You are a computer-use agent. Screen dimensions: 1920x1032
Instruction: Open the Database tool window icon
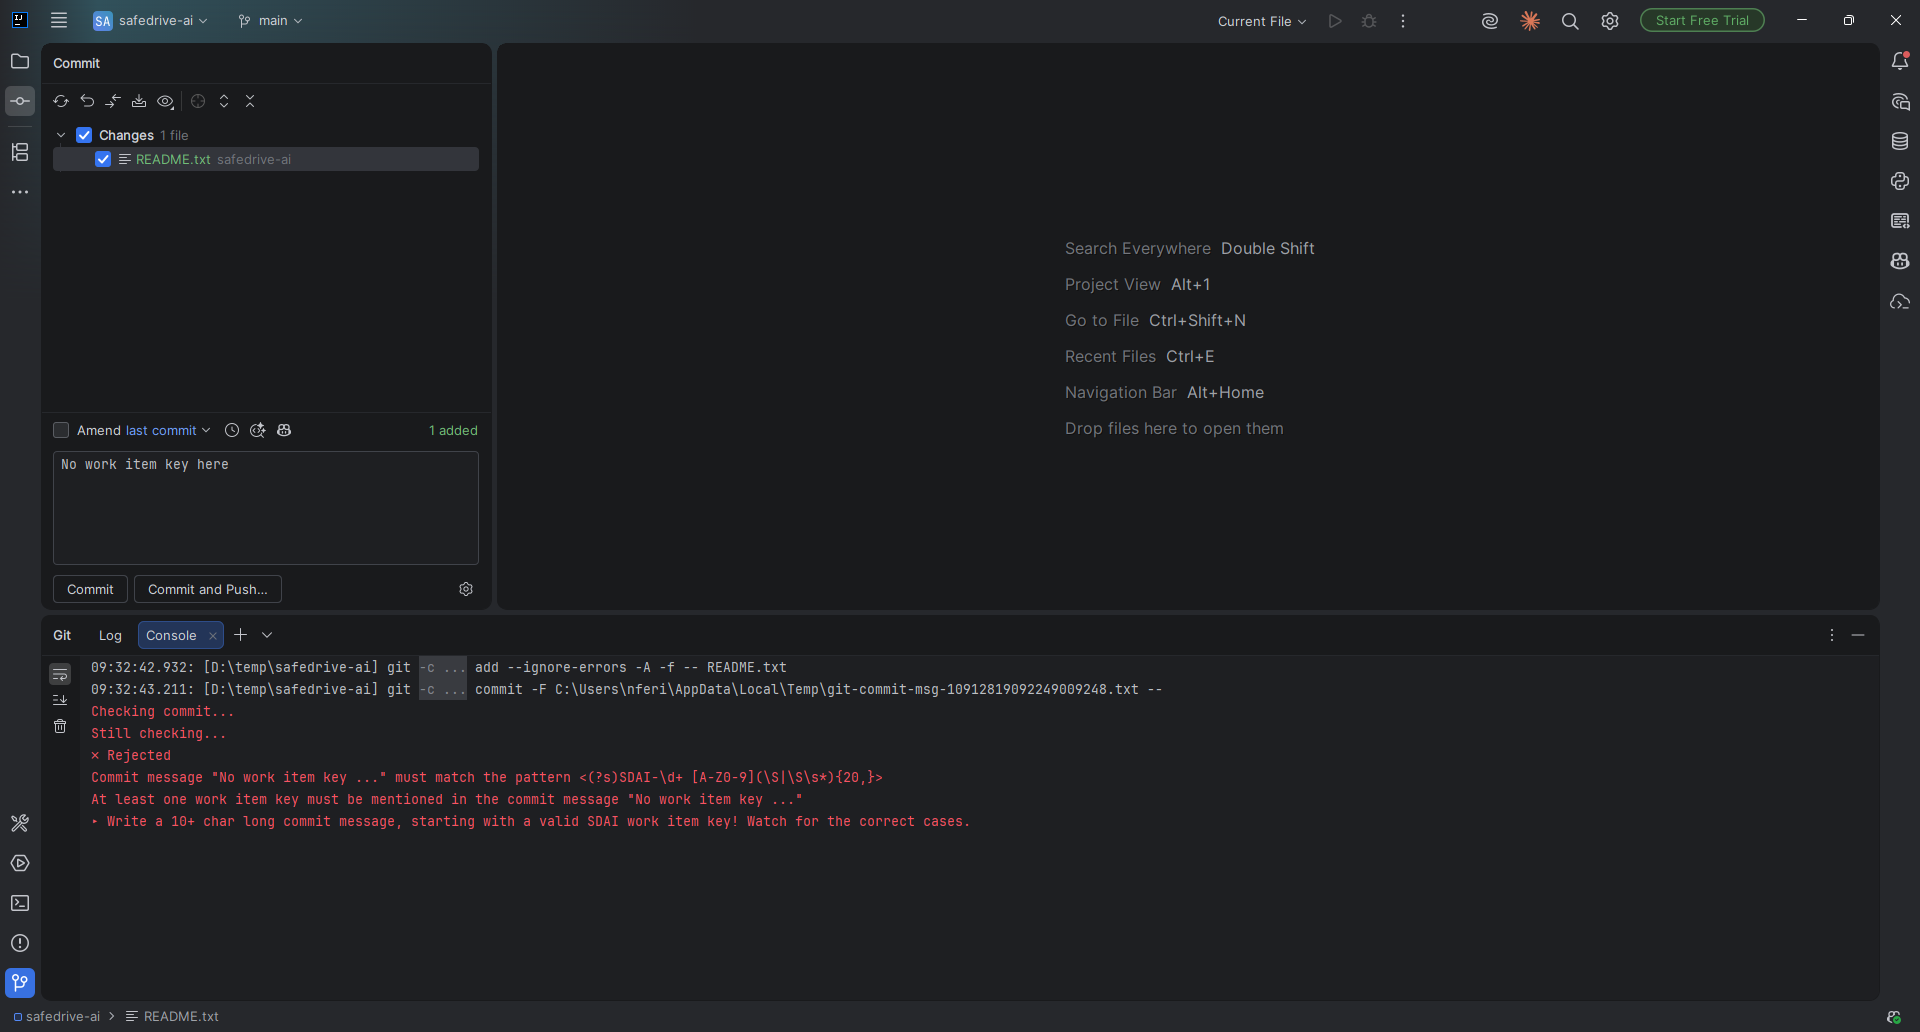pyautogui.click(x=1900, y=141)
